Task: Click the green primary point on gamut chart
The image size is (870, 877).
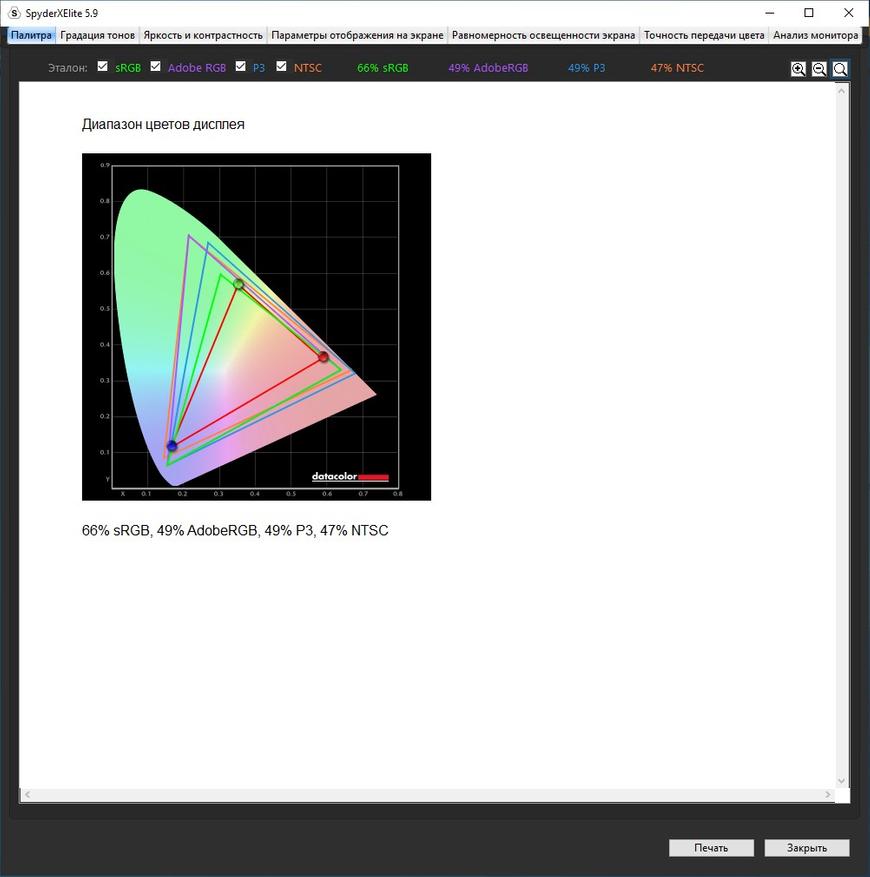Action: [x=238, y=284]
